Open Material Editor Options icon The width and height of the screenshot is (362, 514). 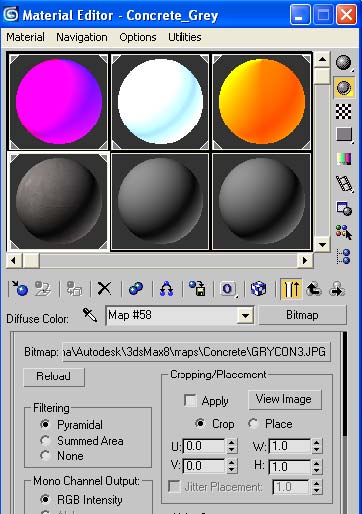[344, 209]
